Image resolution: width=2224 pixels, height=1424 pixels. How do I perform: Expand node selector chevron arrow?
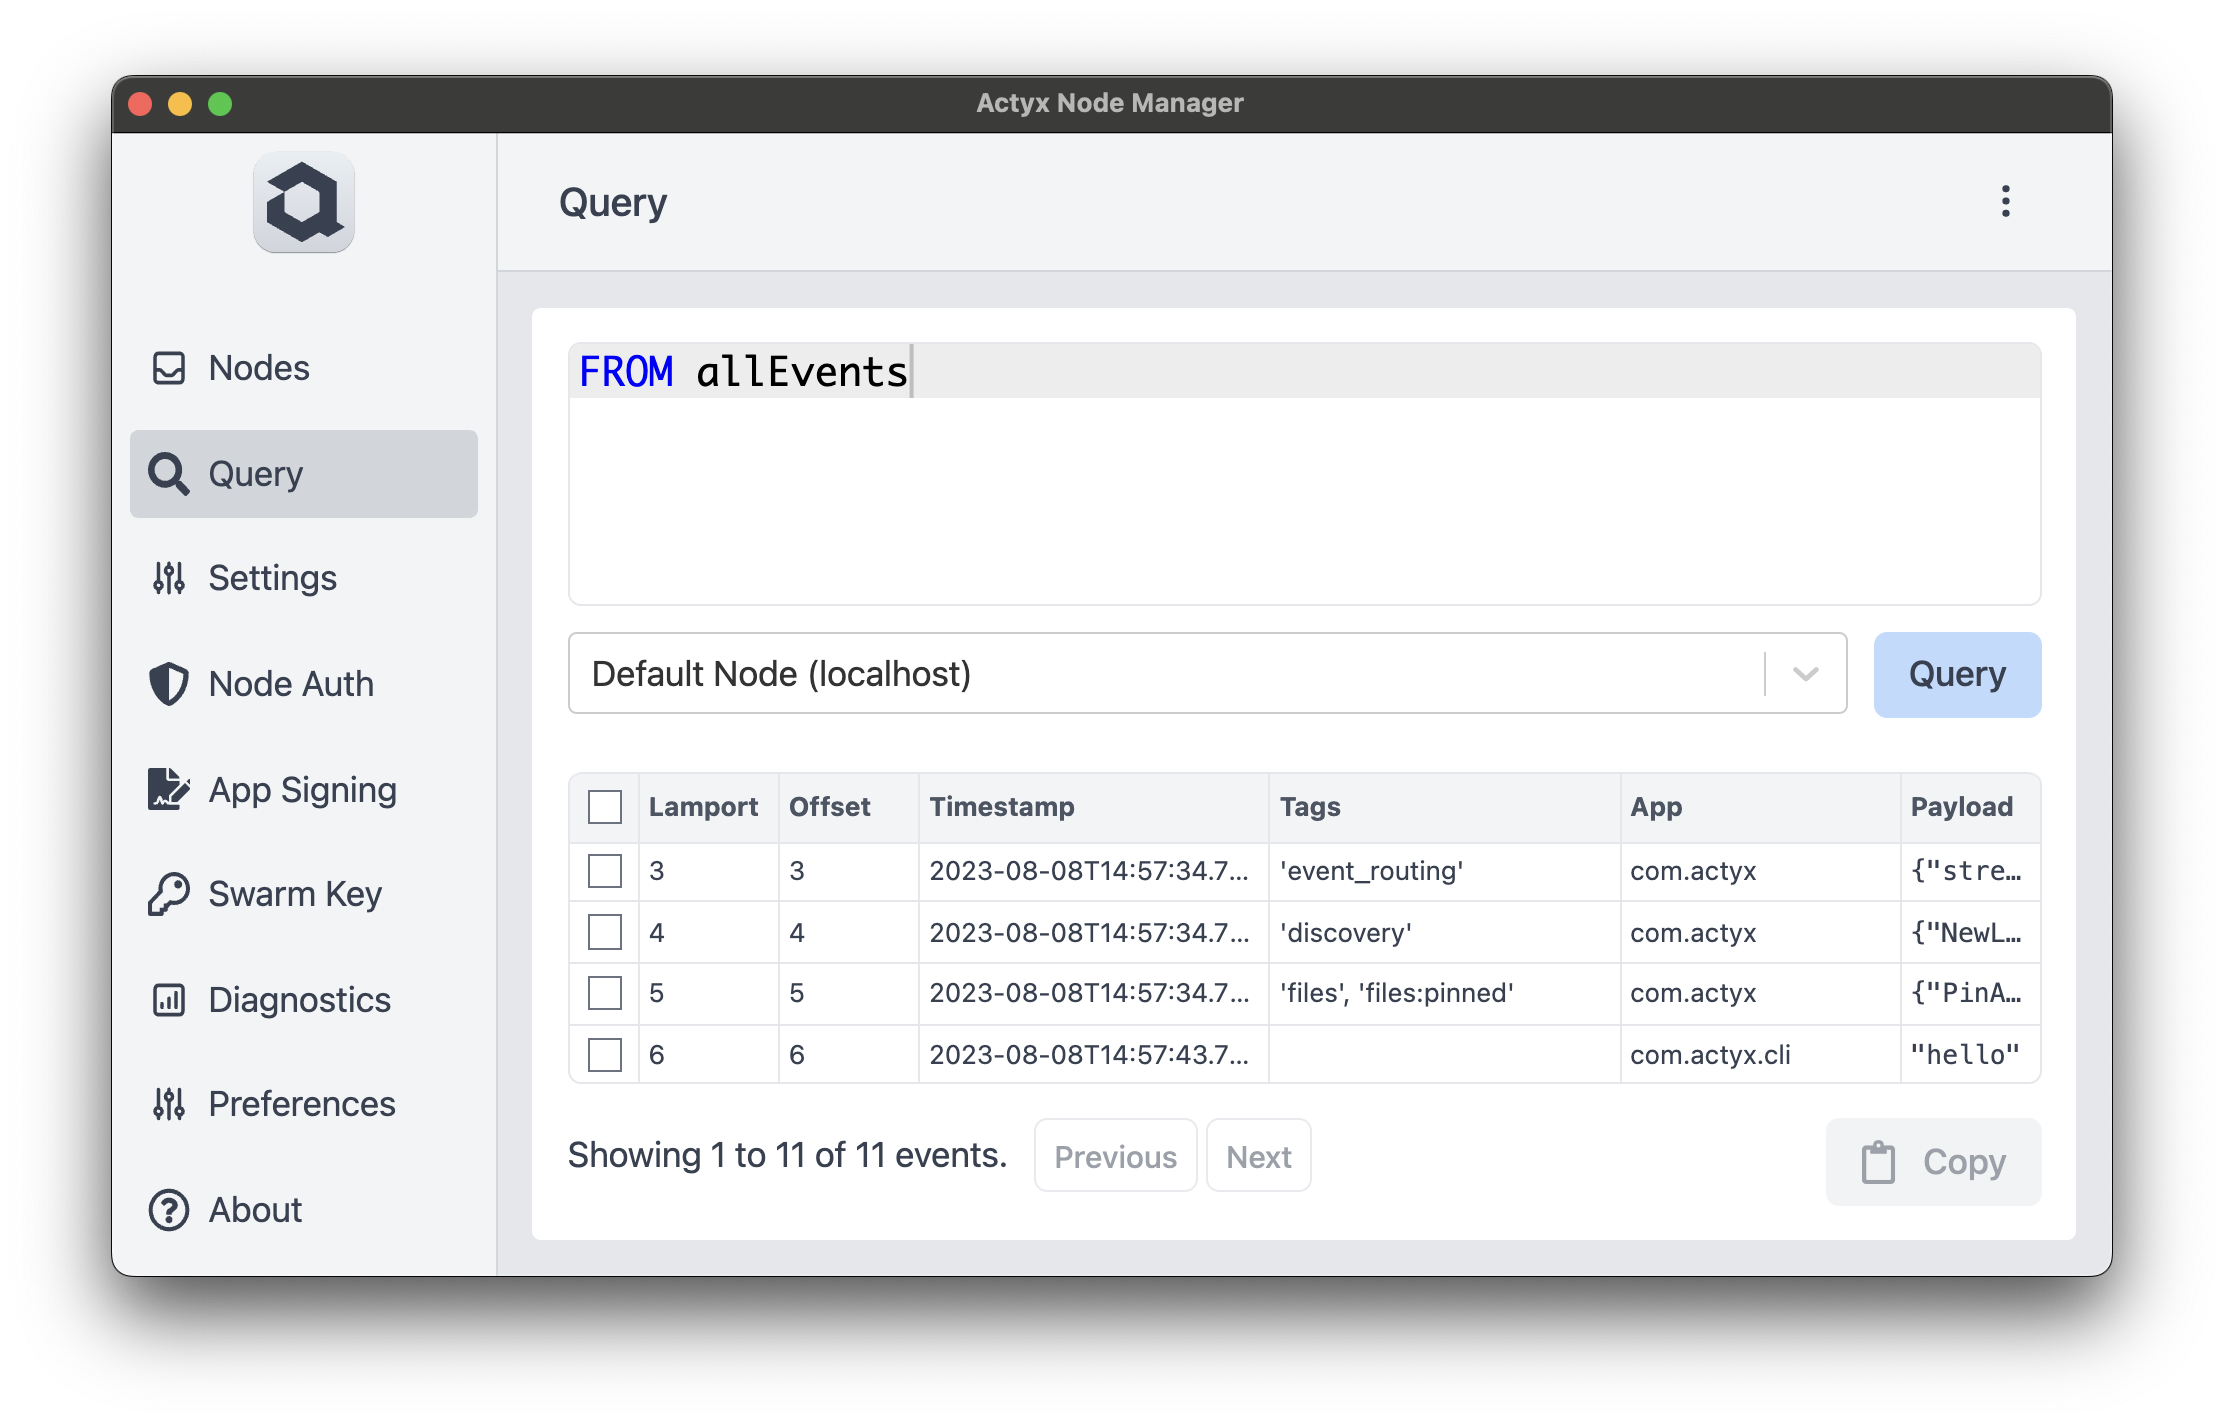click(1805, 674)
